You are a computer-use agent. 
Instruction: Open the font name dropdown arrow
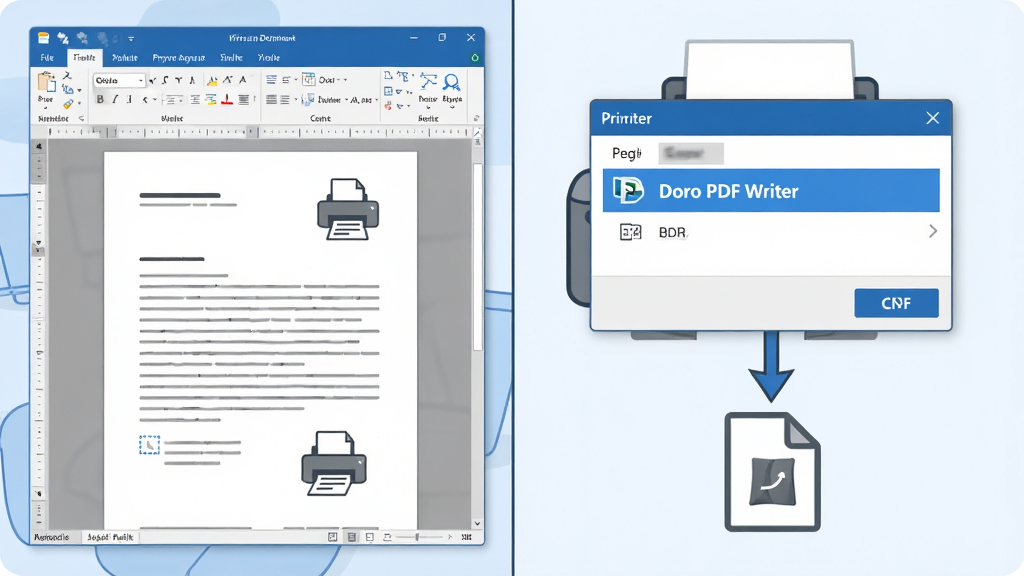tap(140, 80)
